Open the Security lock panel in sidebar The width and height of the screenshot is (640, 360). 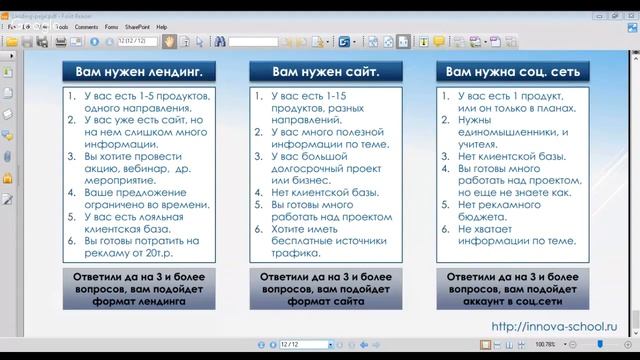click(x=8, y=178)
